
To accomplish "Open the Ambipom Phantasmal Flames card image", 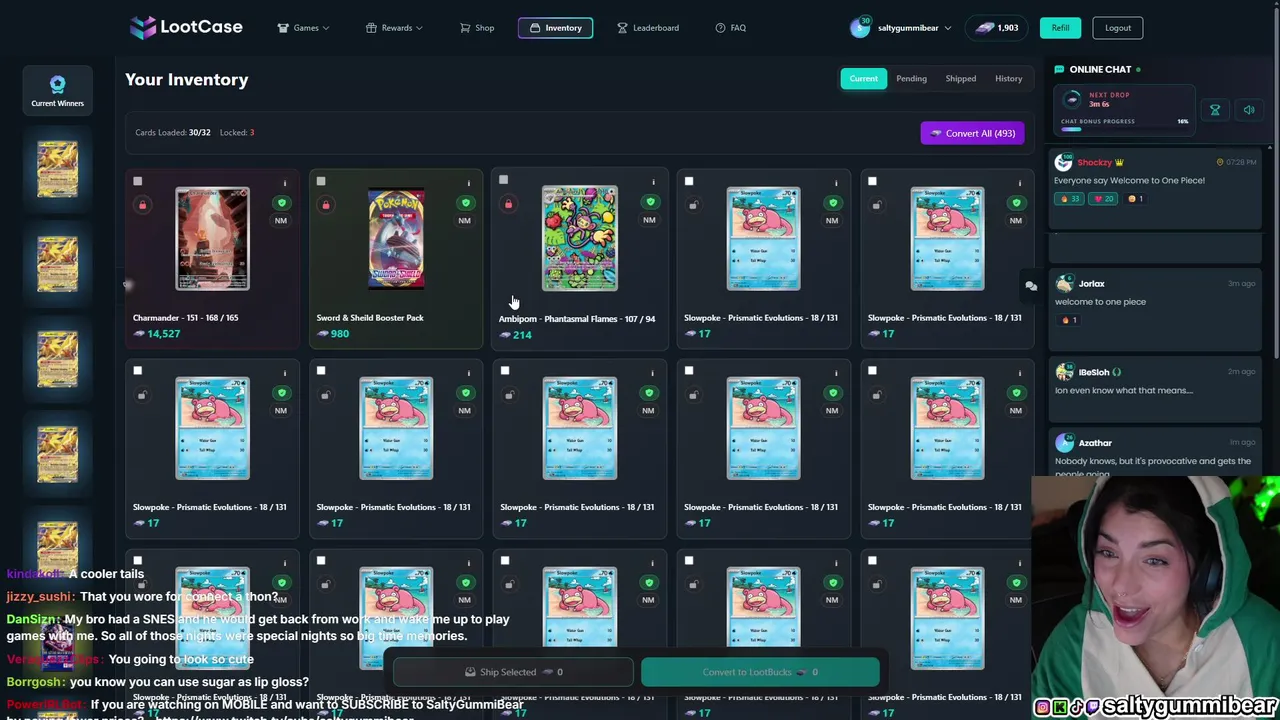I will click(580, 238).
